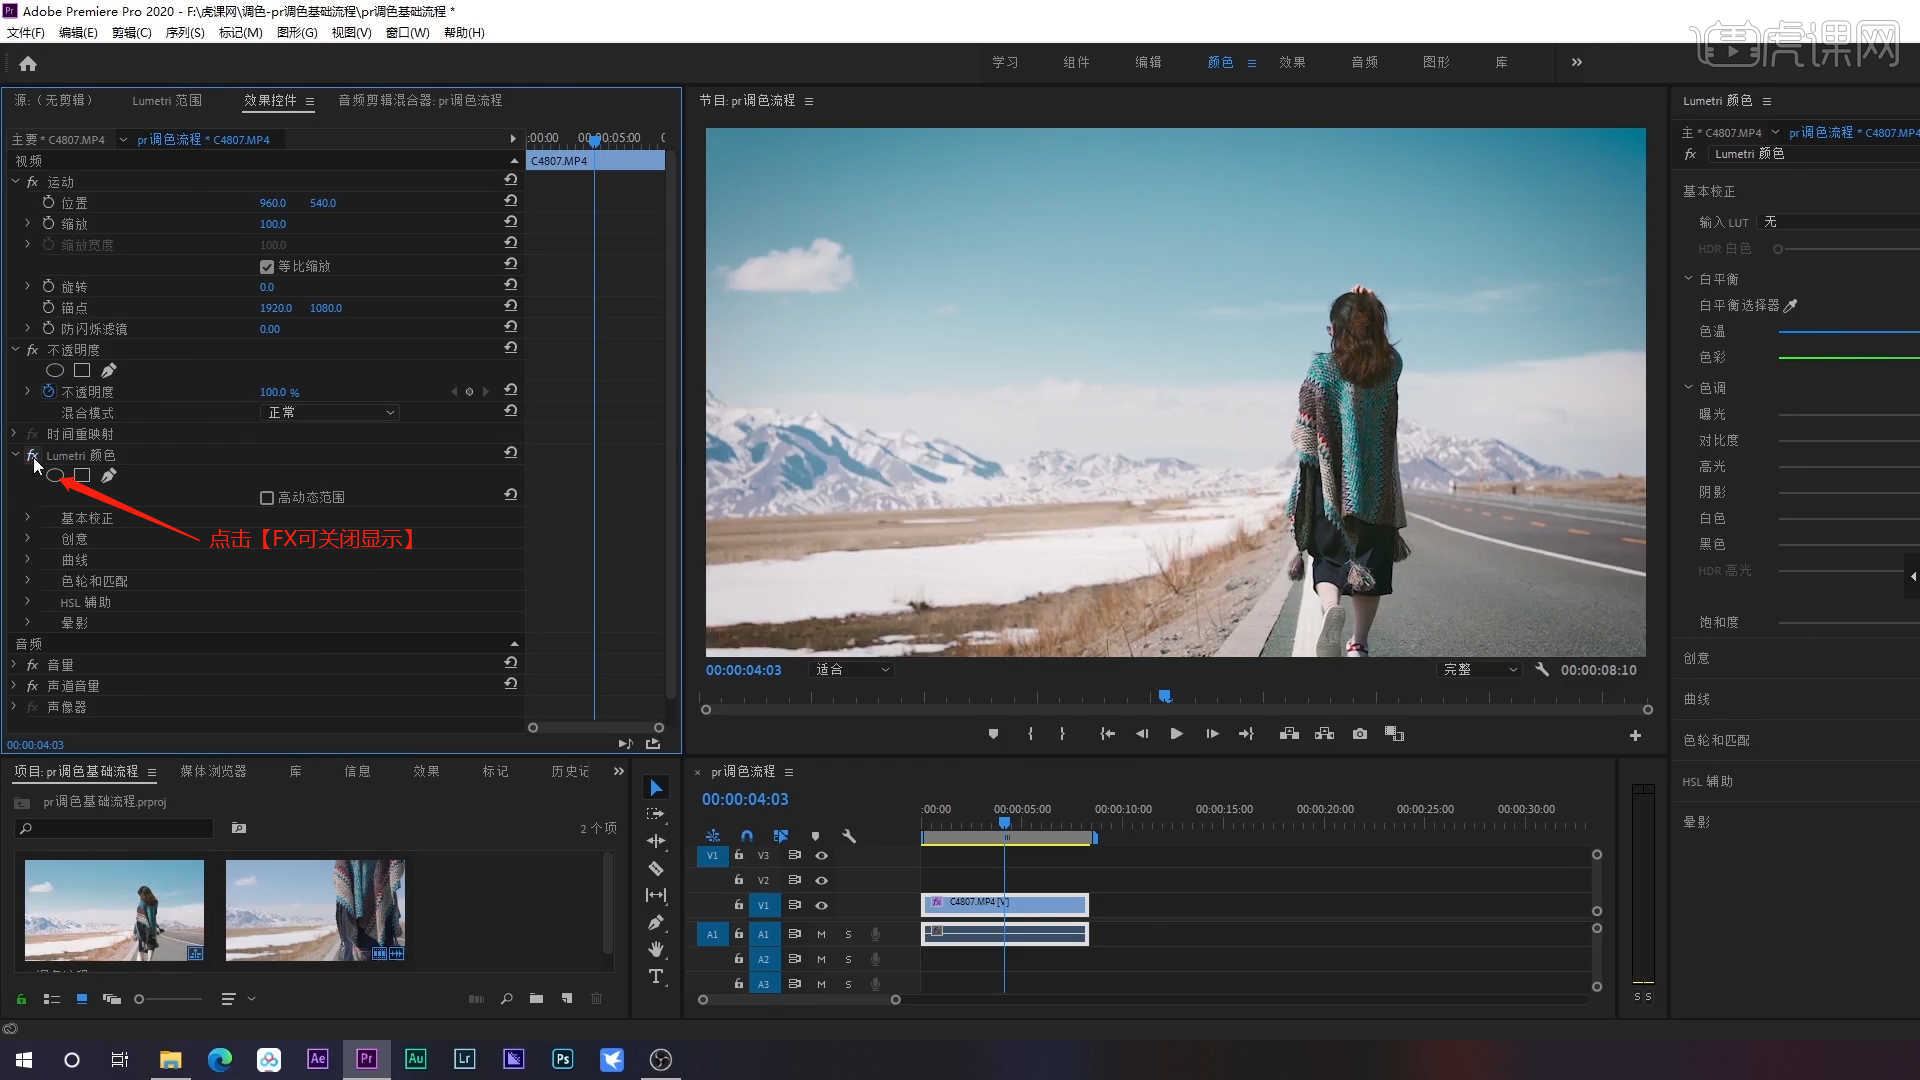Screen dimensions: 1920x1080
Task: Toggle snap in timeline magnet icon
Action: pos(747,836)
